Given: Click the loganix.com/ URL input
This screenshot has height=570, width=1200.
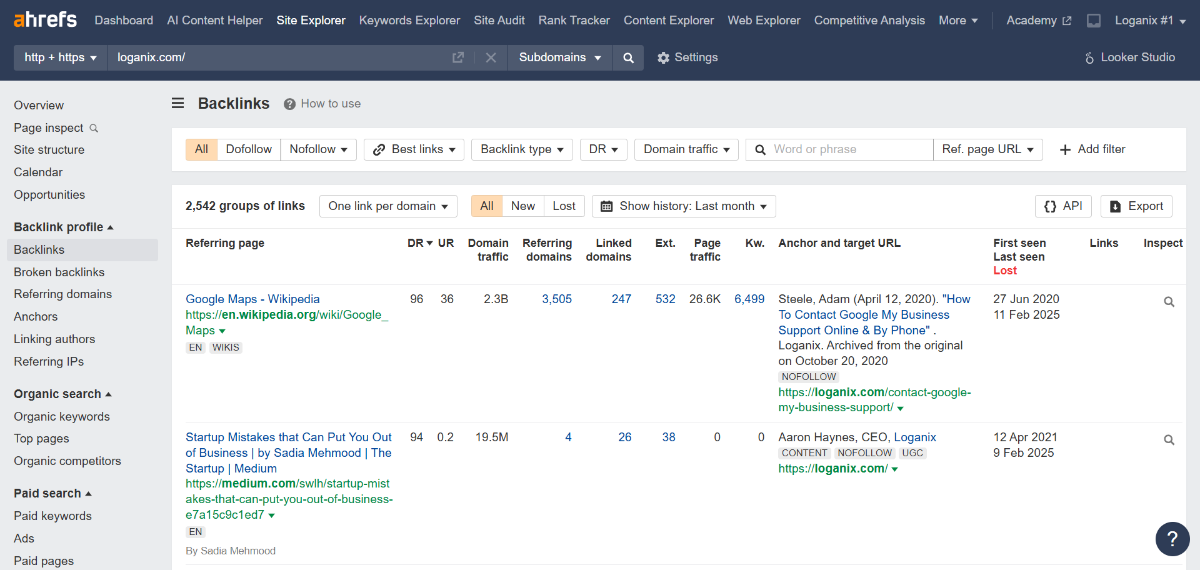Looking at the screenshot, I should point(277,58).
